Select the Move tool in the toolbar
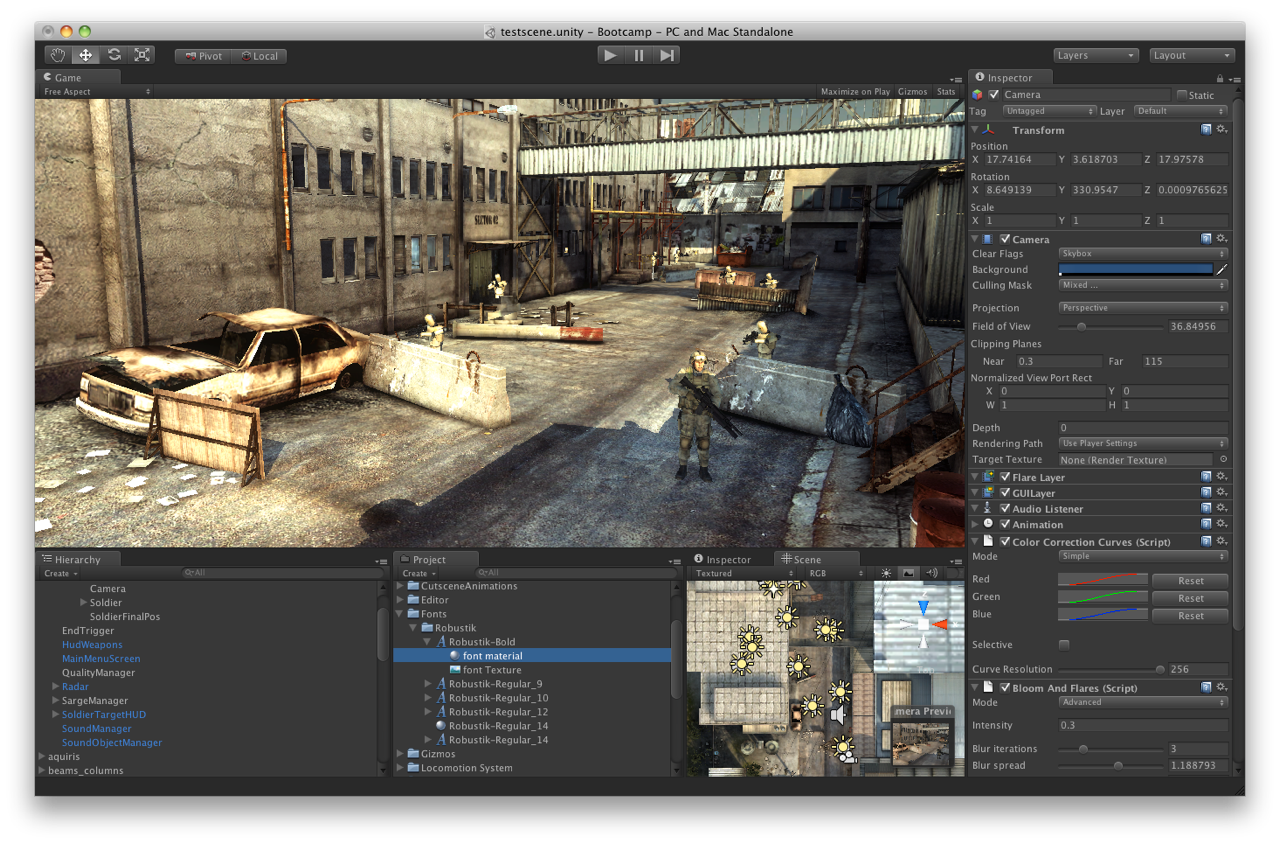This screenshot has height=844, width=1280. (x=85, y=54)
